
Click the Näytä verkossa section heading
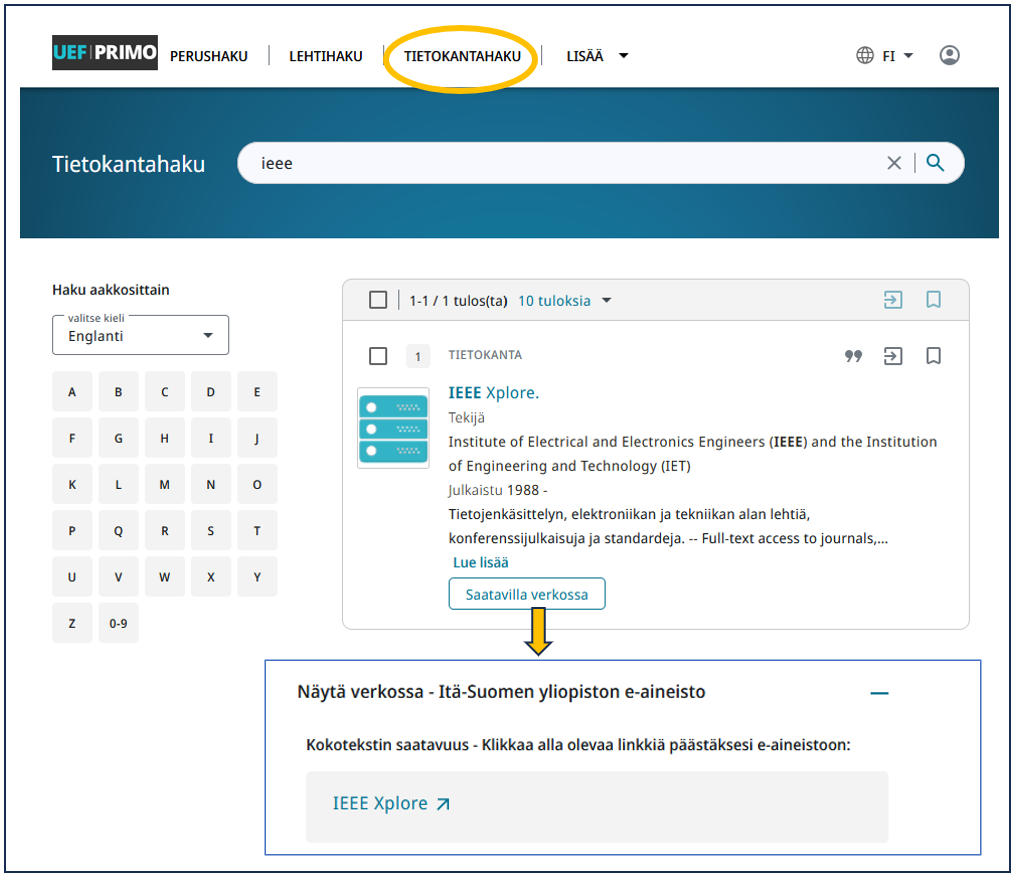[501, 692]
